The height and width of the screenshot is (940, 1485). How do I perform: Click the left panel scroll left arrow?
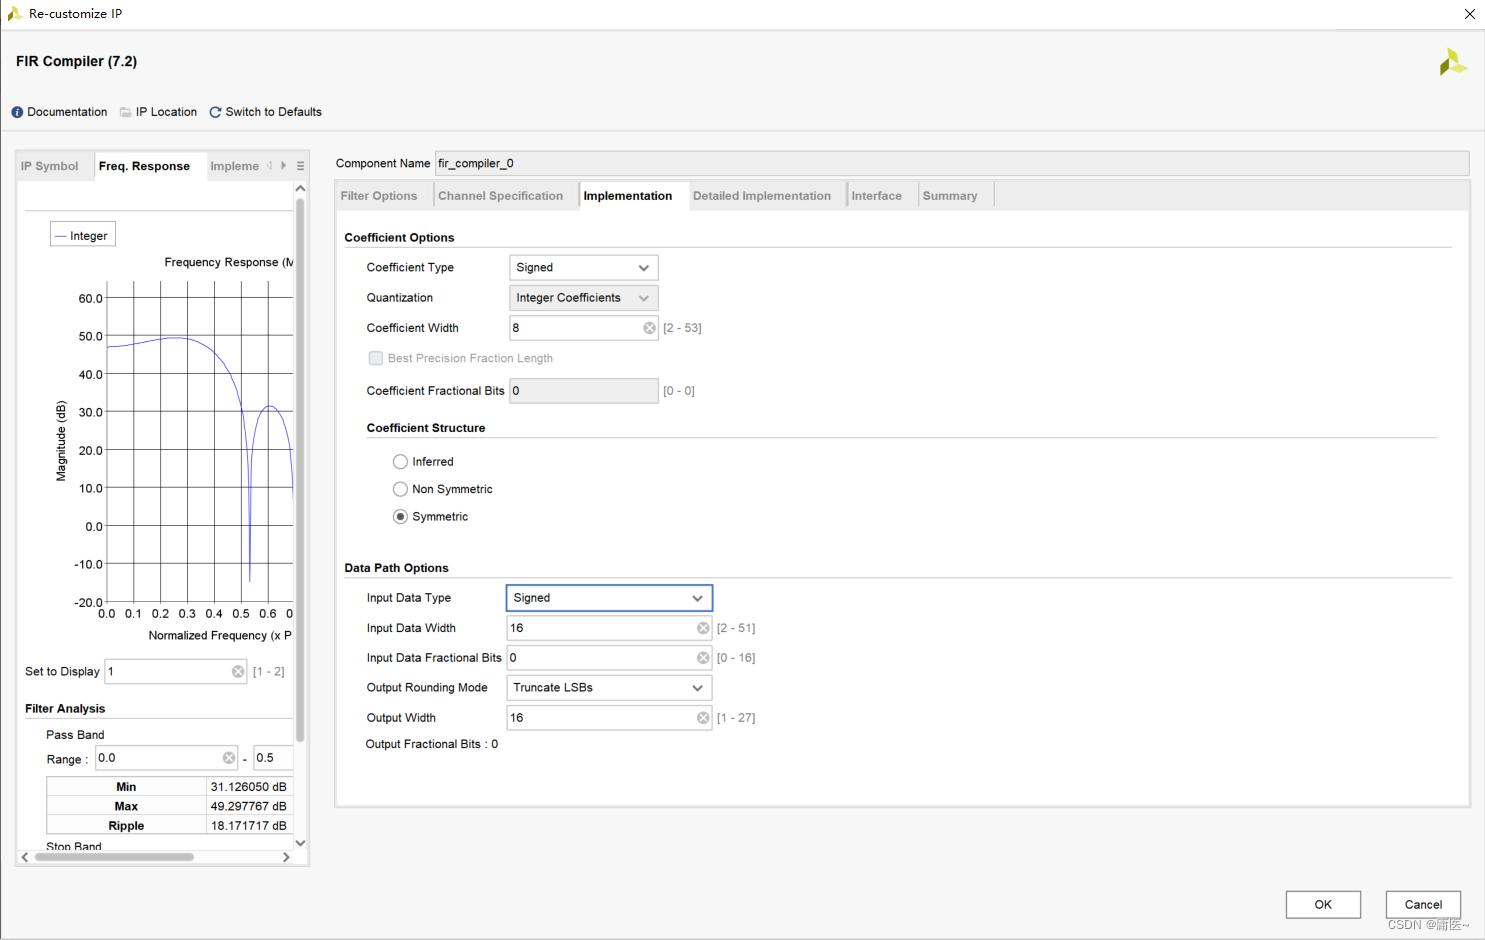(x=25, y=857)
